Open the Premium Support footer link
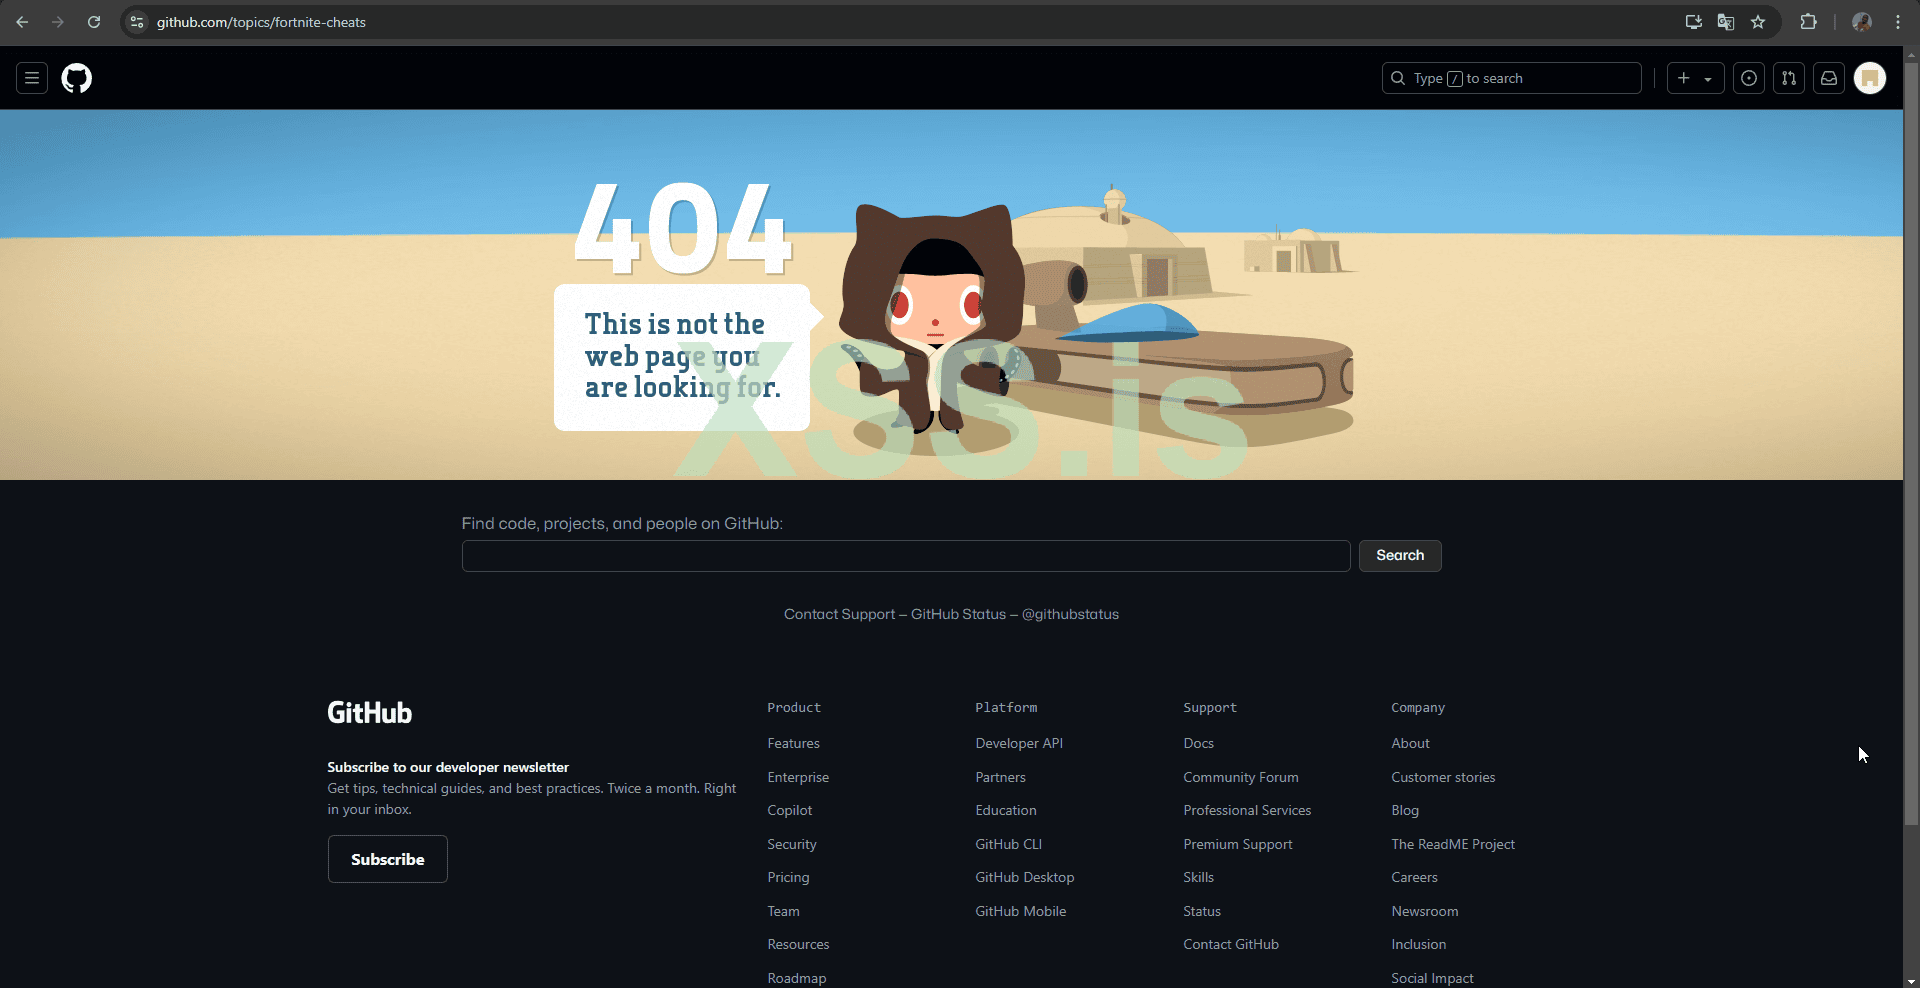 tap(1238, 844)
